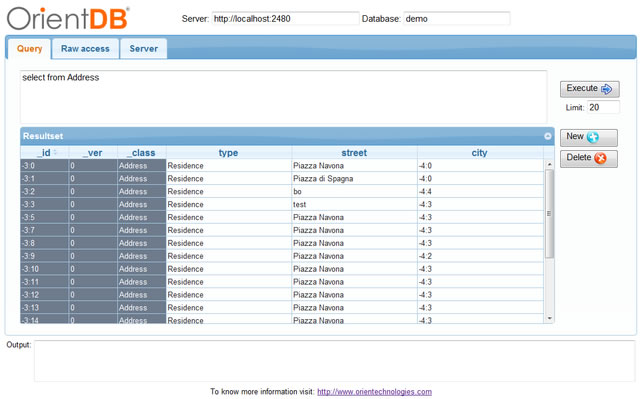Open the Server tab

coord(144,49)
